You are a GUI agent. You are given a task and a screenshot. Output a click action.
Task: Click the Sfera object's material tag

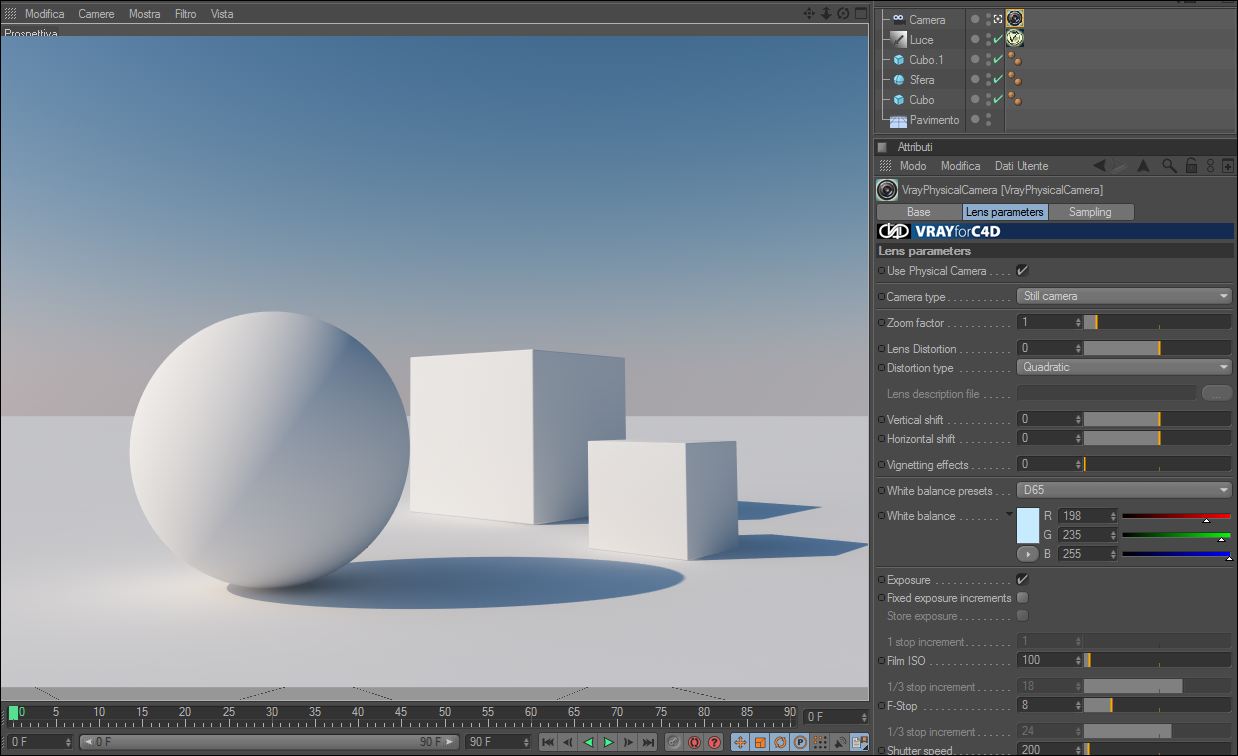coord(1014,79)
